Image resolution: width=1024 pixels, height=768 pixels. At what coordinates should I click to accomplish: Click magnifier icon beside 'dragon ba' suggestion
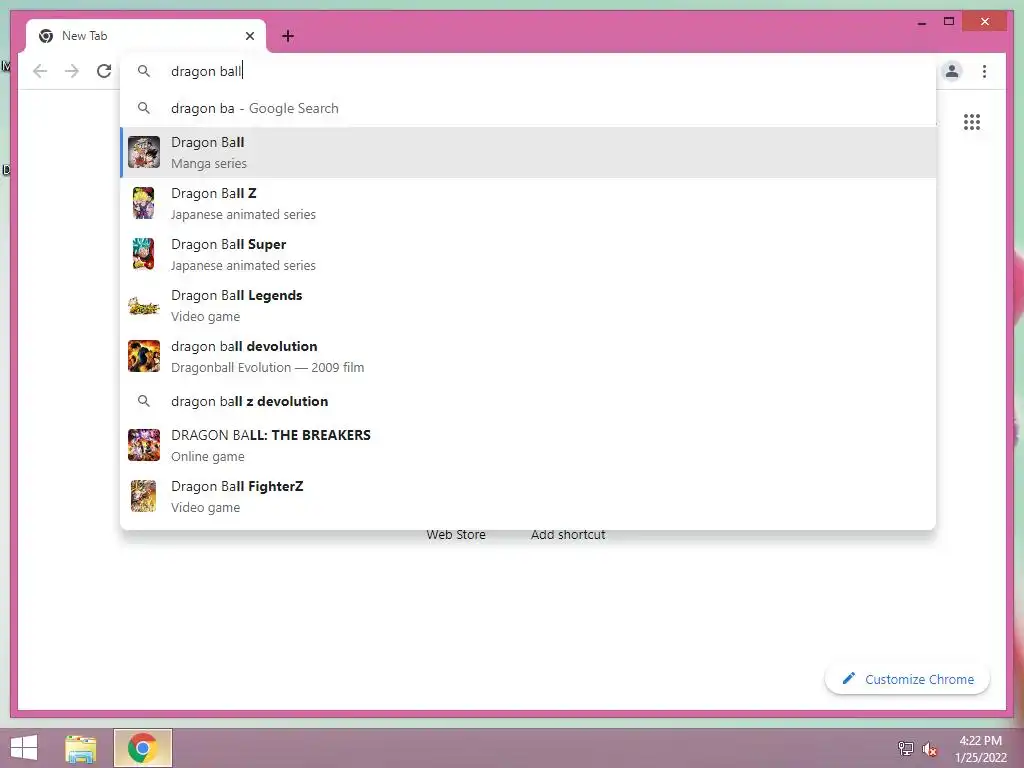144,108
